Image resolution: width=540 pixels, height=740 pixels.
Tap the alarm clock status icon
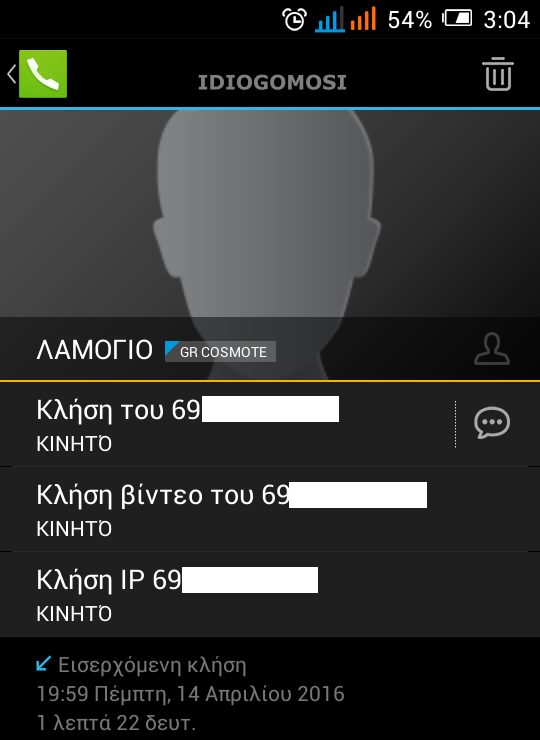point(295,19)
